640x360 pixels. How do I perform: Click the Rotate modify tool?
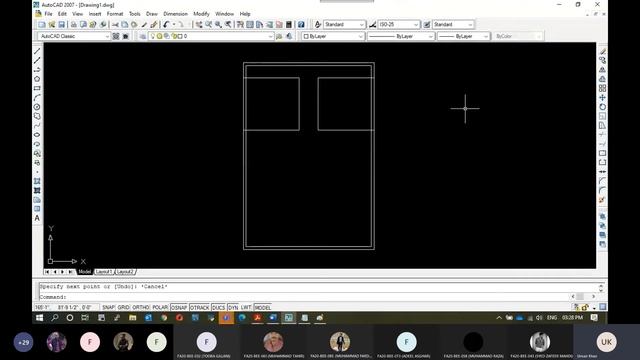[x=602, y=107]
